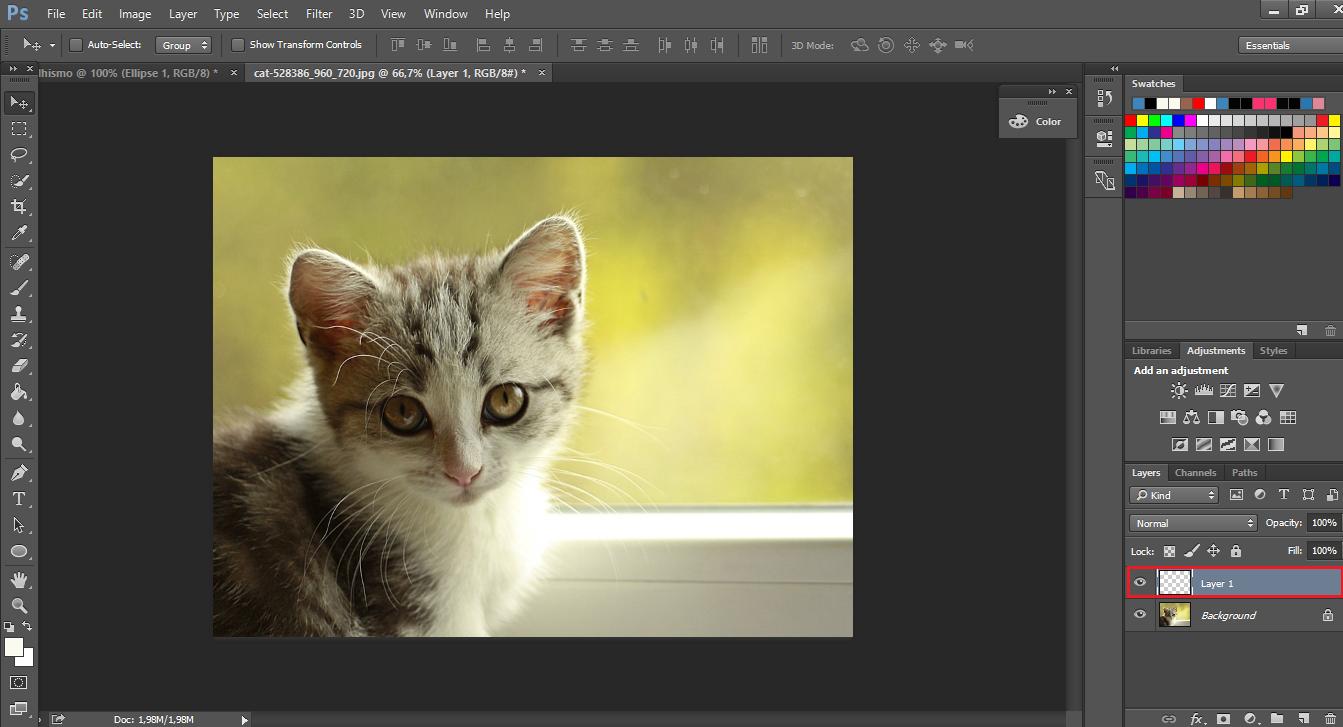Click the Brightness/Contrast adjustment icon
Viewport: 1343px width, 727px height.
click(x=1179, y=391)
